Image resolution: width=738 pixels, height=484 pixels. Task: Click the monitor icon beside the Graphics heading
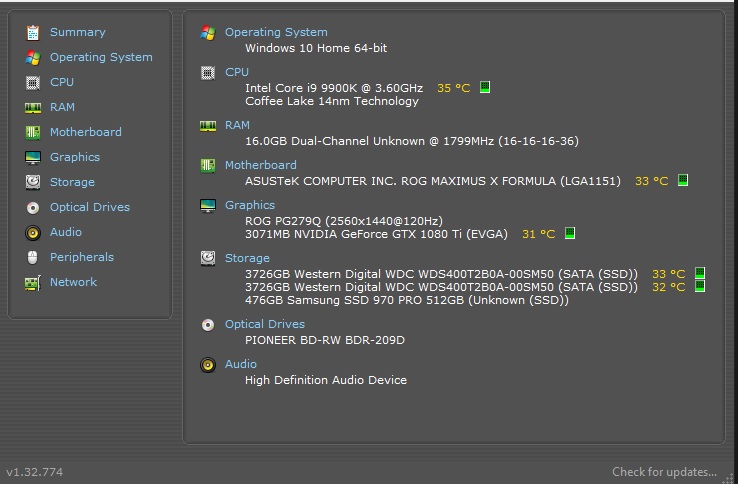click(208, 205)
